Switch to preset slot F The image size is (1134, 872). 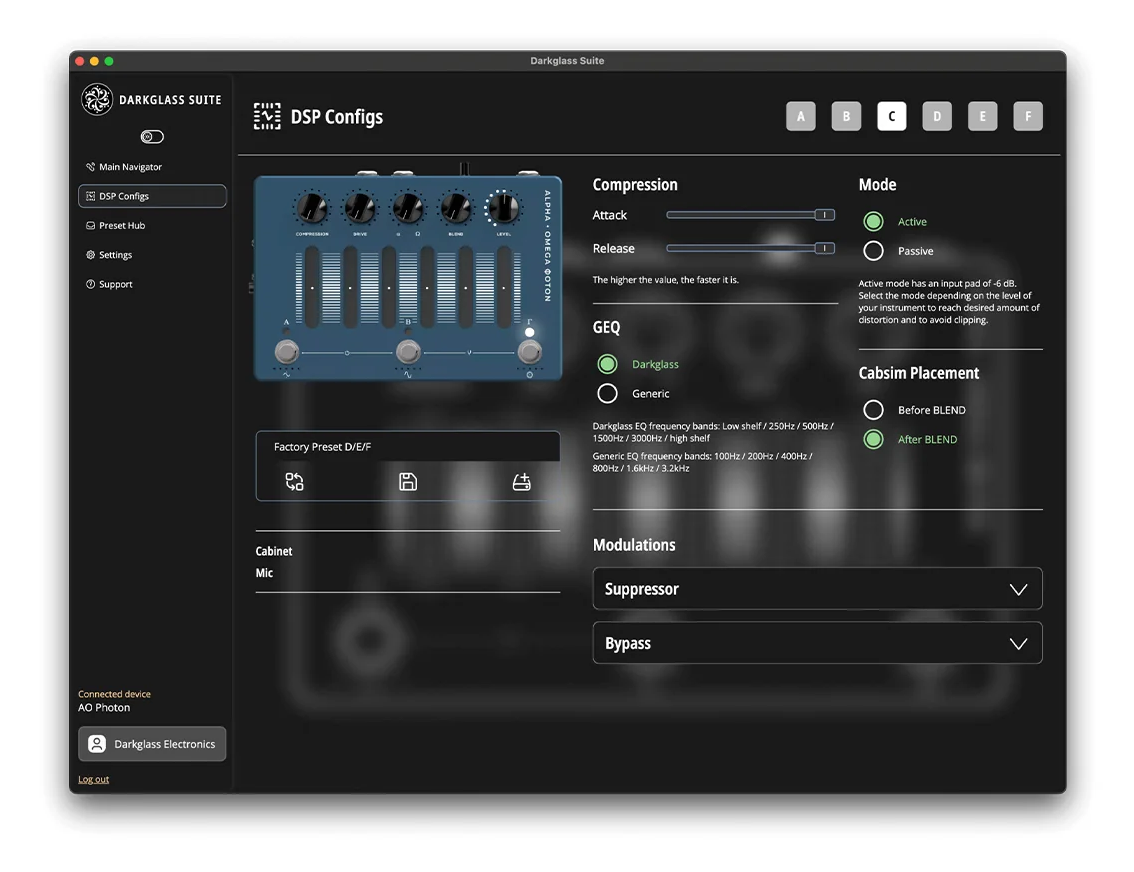1028,116
